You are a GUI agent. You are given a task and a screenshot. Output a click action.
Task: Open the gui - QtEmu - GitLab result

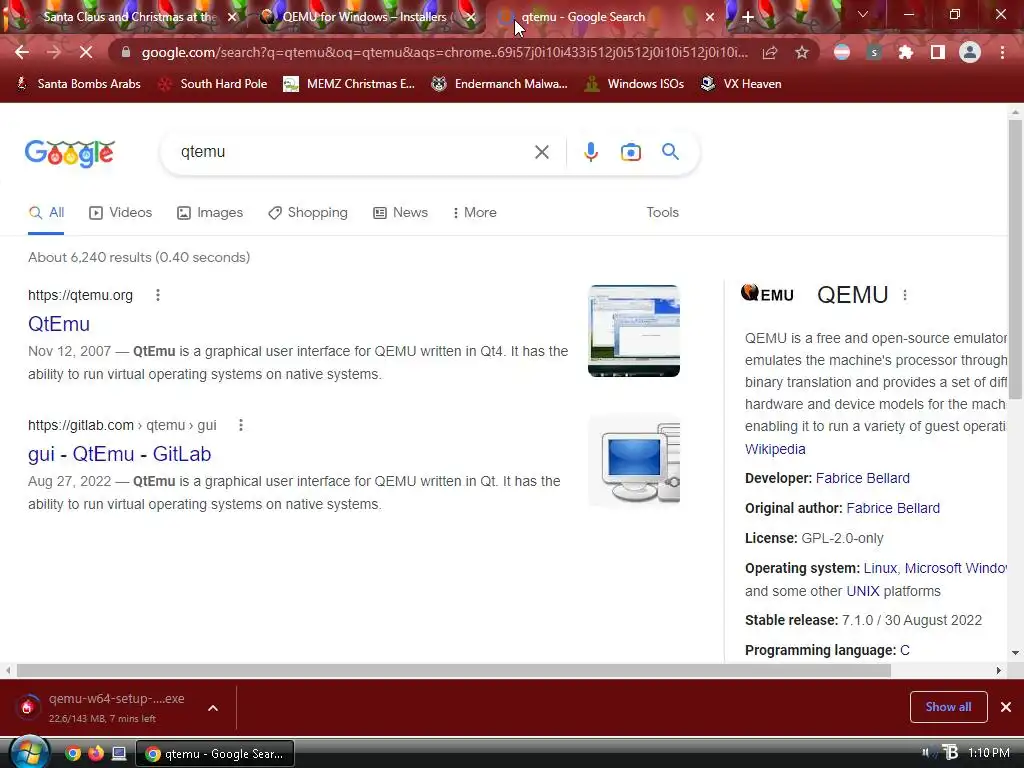[x=120, y=454]
